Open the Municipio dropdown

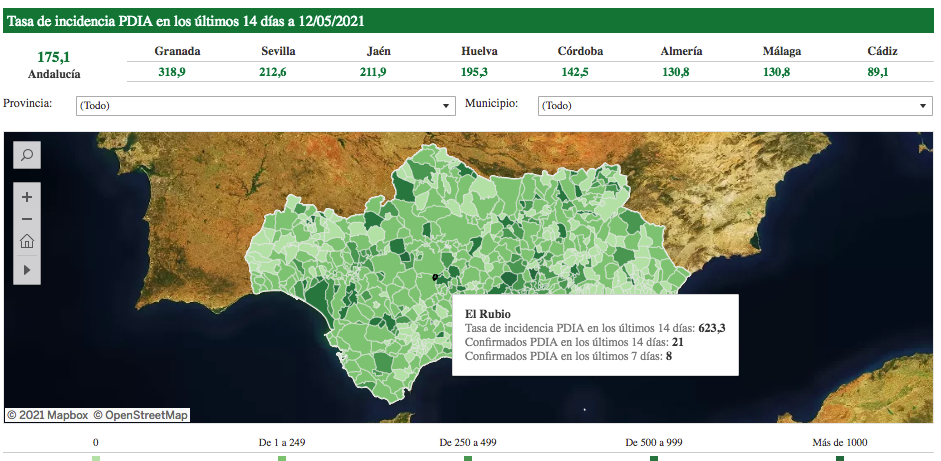click(x=734, y=105)
